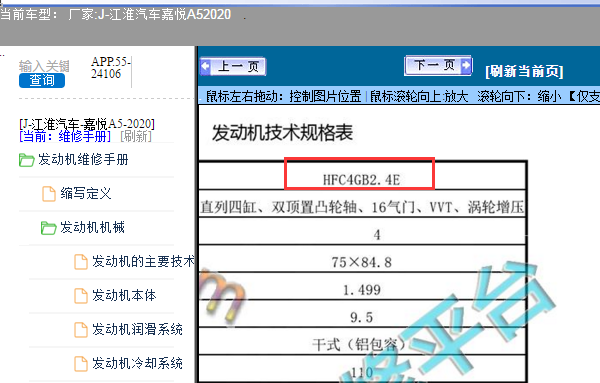Collapse the 发动机维修手册 folder icon

pos(26,160)
